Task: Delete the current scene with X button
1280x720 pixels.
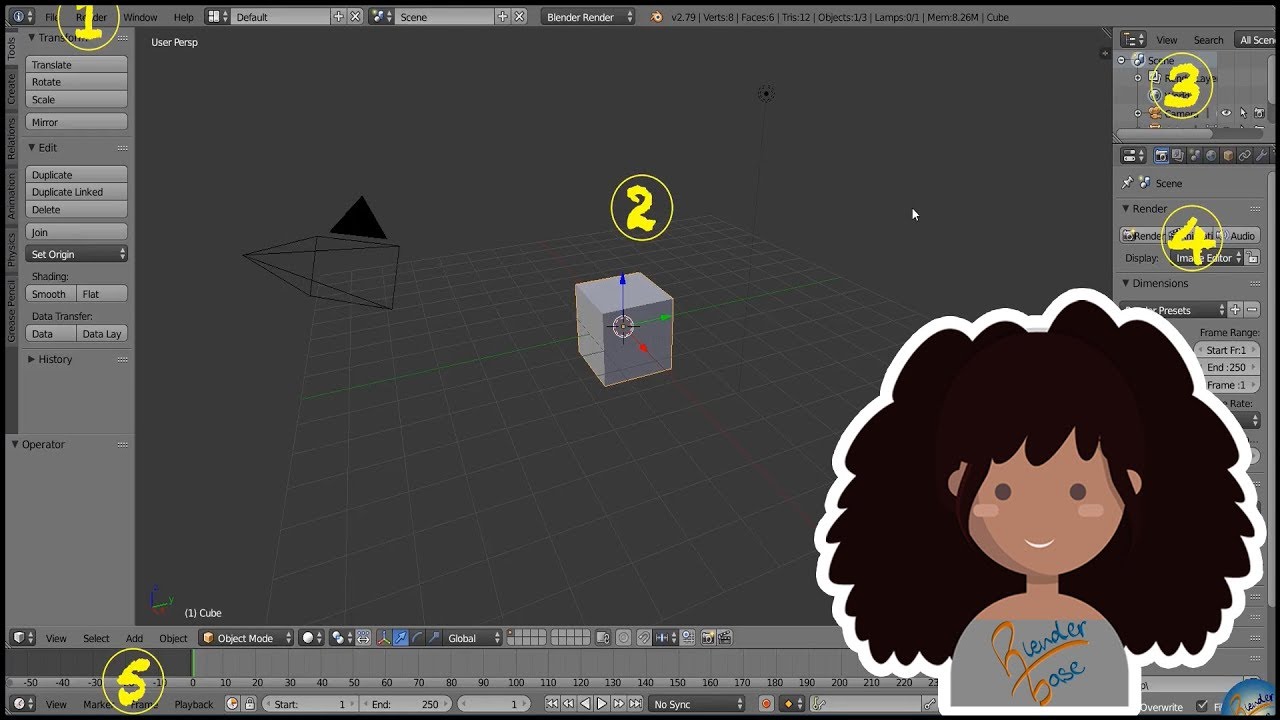Action: click(x=519, y=17)
